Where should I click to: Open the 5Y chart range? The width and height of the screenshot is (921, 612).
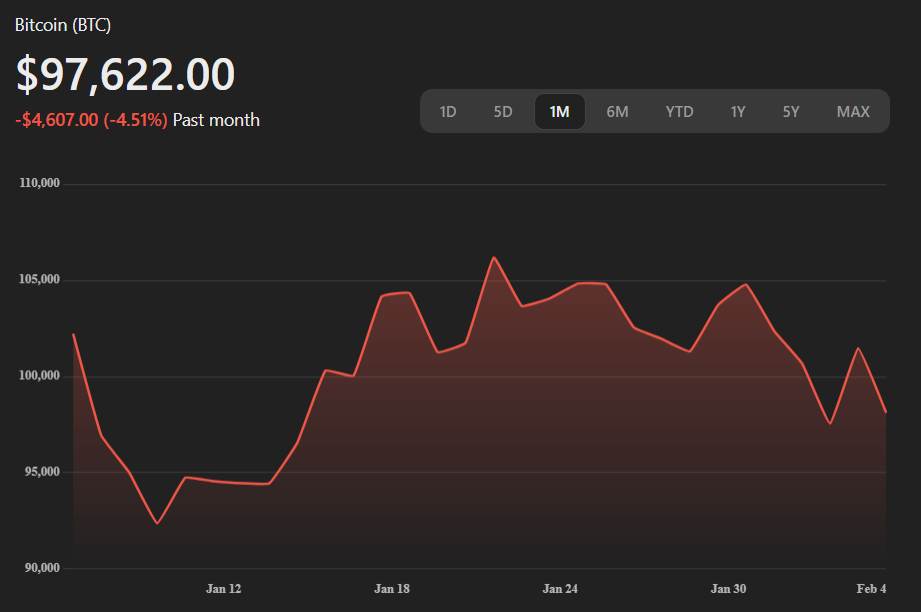point(791,112)
